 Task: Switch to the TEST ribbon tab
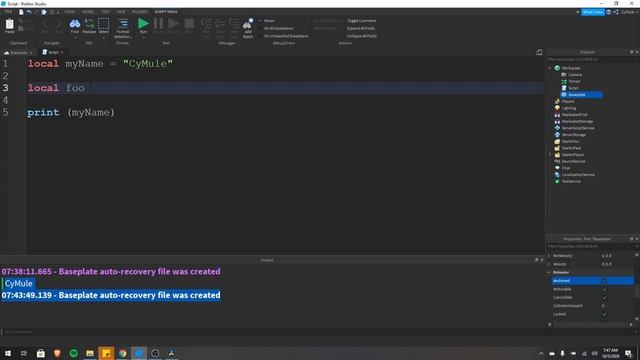pos(106,12)
